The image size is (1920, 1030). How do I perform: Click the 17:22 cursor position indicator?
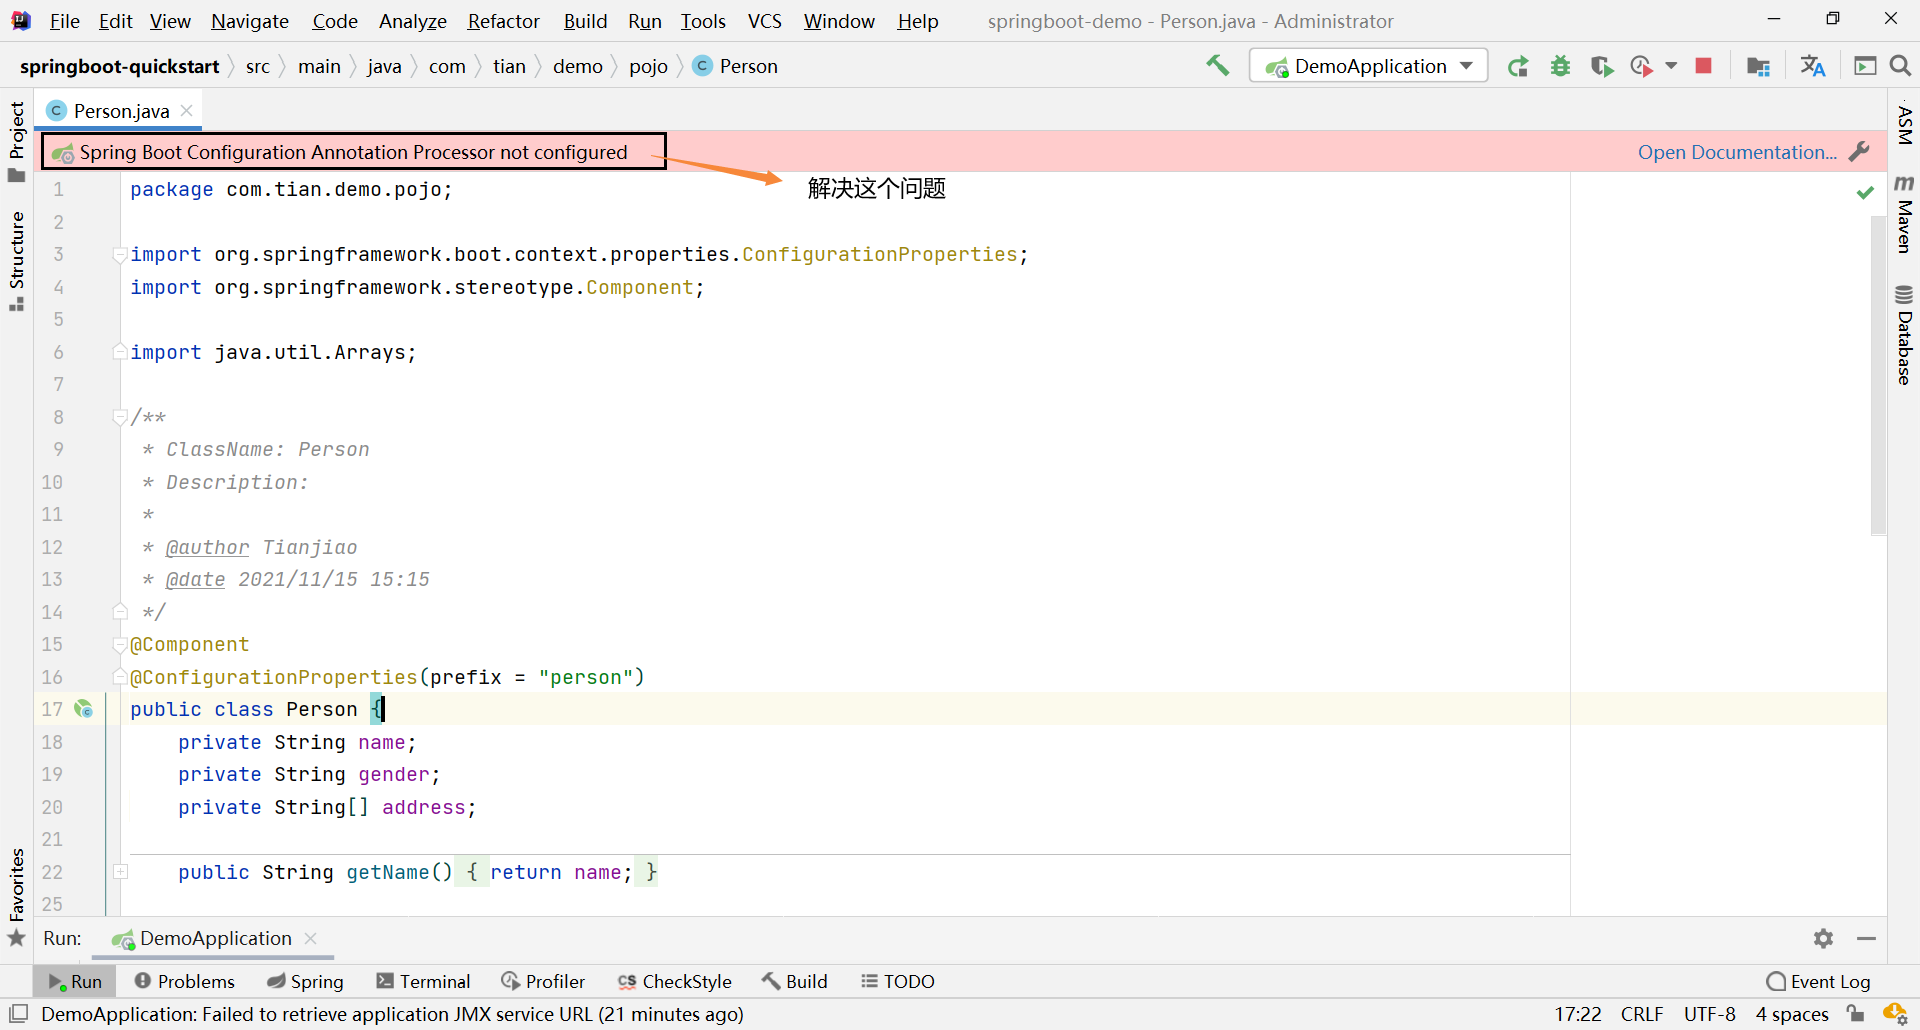pyautogui.click(x=1578, y=1014)
